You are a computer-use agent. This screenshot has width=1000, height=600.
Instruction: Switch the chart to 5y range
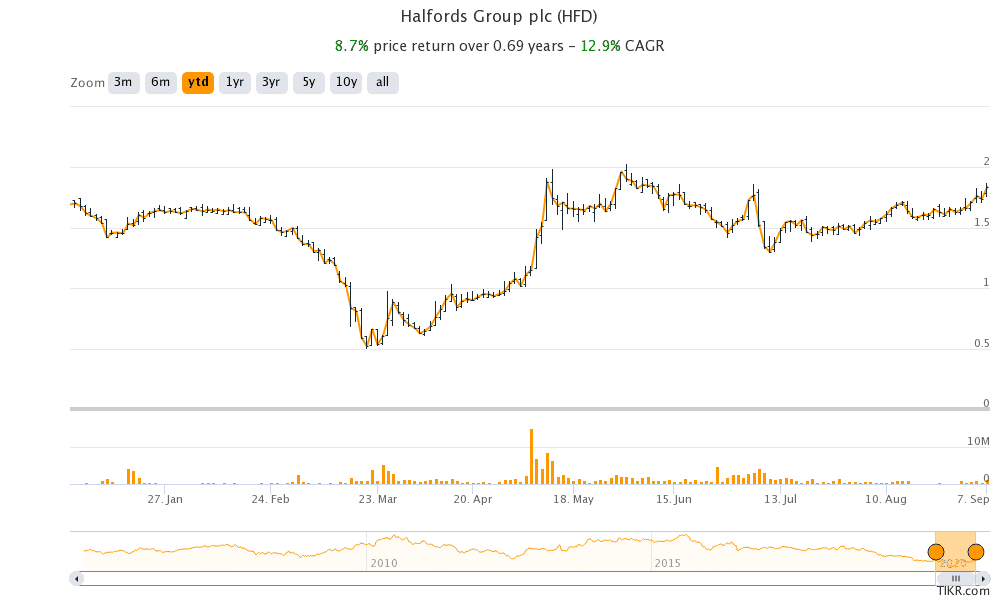[309, 82]
